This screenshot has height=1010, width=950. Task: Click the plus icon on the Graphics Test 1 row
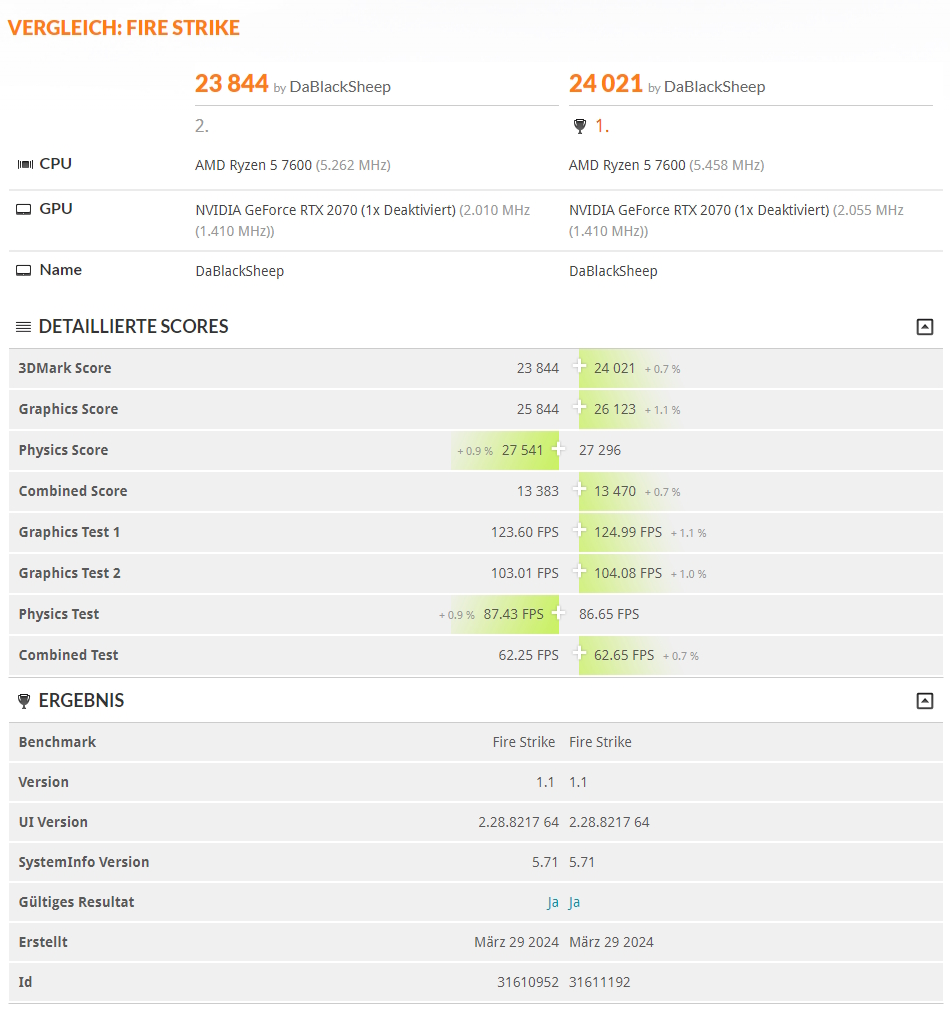click(578, 531)
